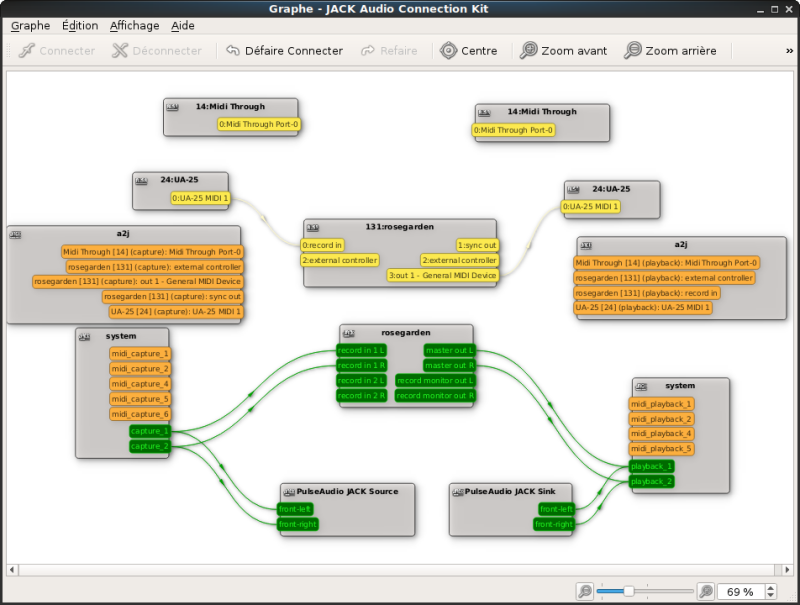The height and width of the screenshot is (605, 800).
Task: Select the 1:sync out port
Action: tap(477, 245)
